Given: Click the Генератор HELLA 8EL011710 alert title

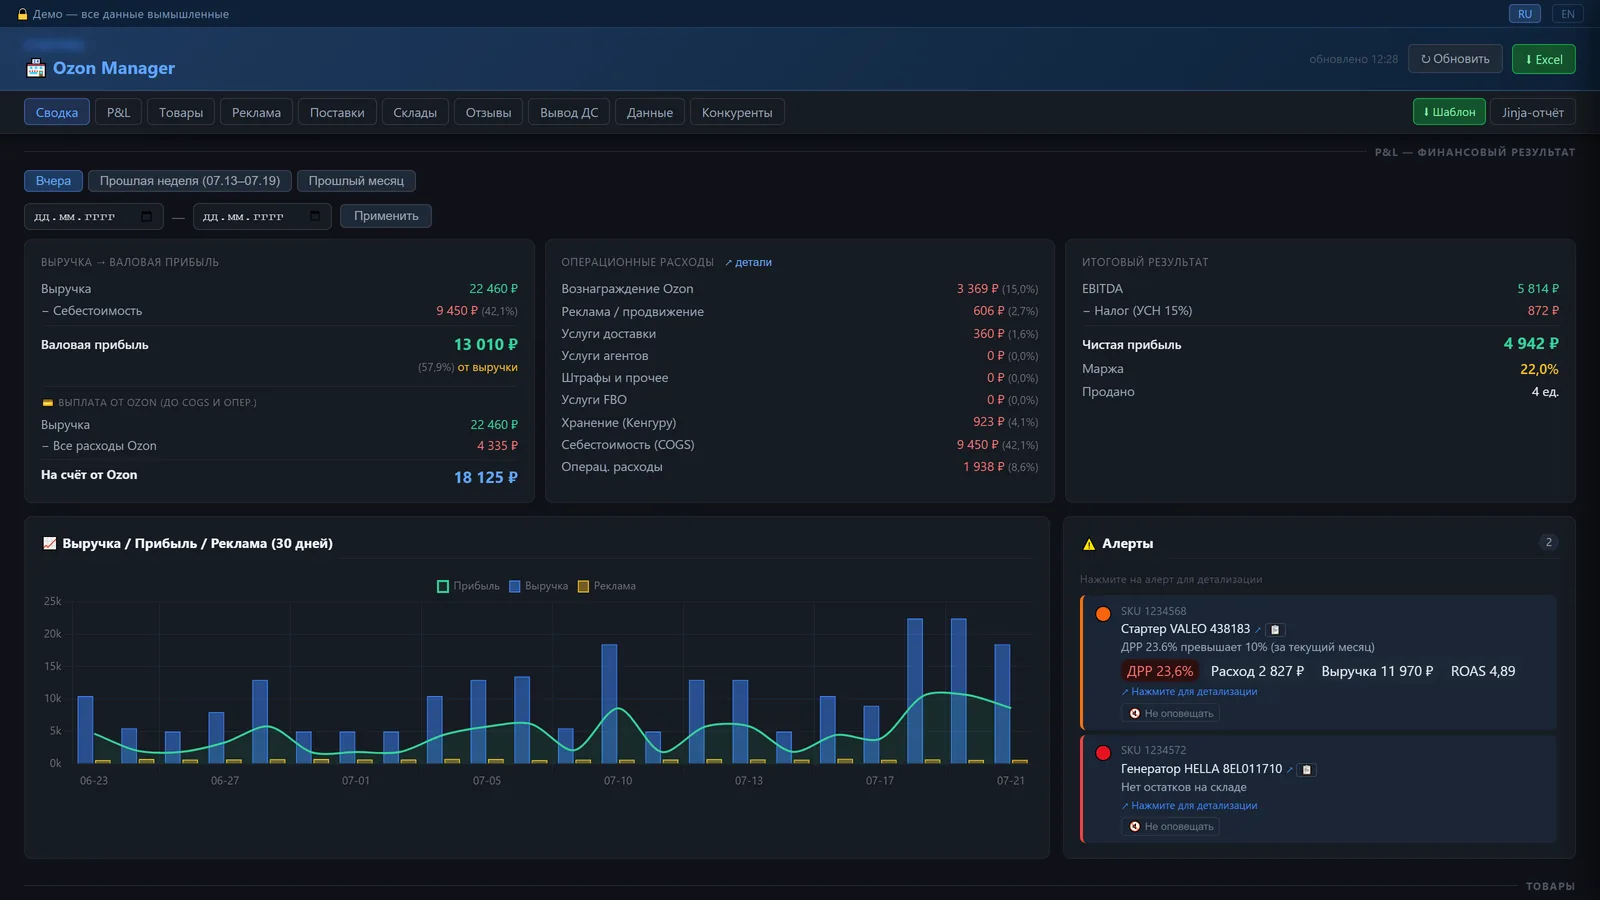Looking at the screenshot, I should [x=1201, y=769].
